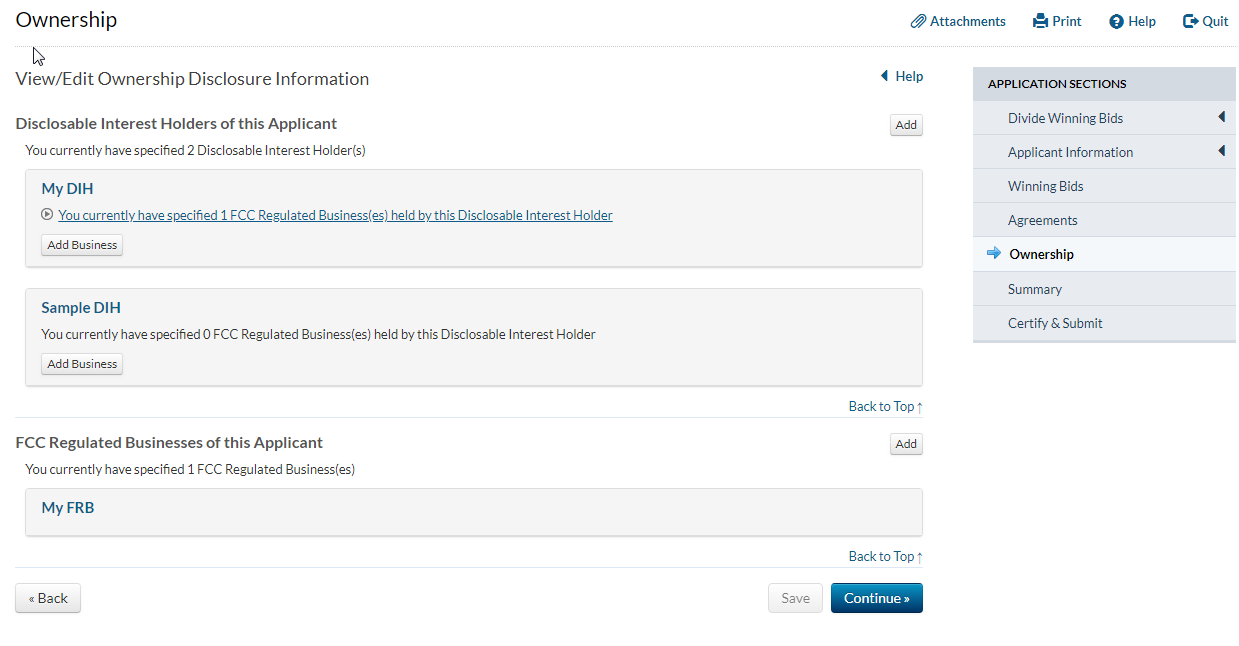Collapse the Applicant Information section arrow
The image size is (1239, 646).
[1221, 152]
